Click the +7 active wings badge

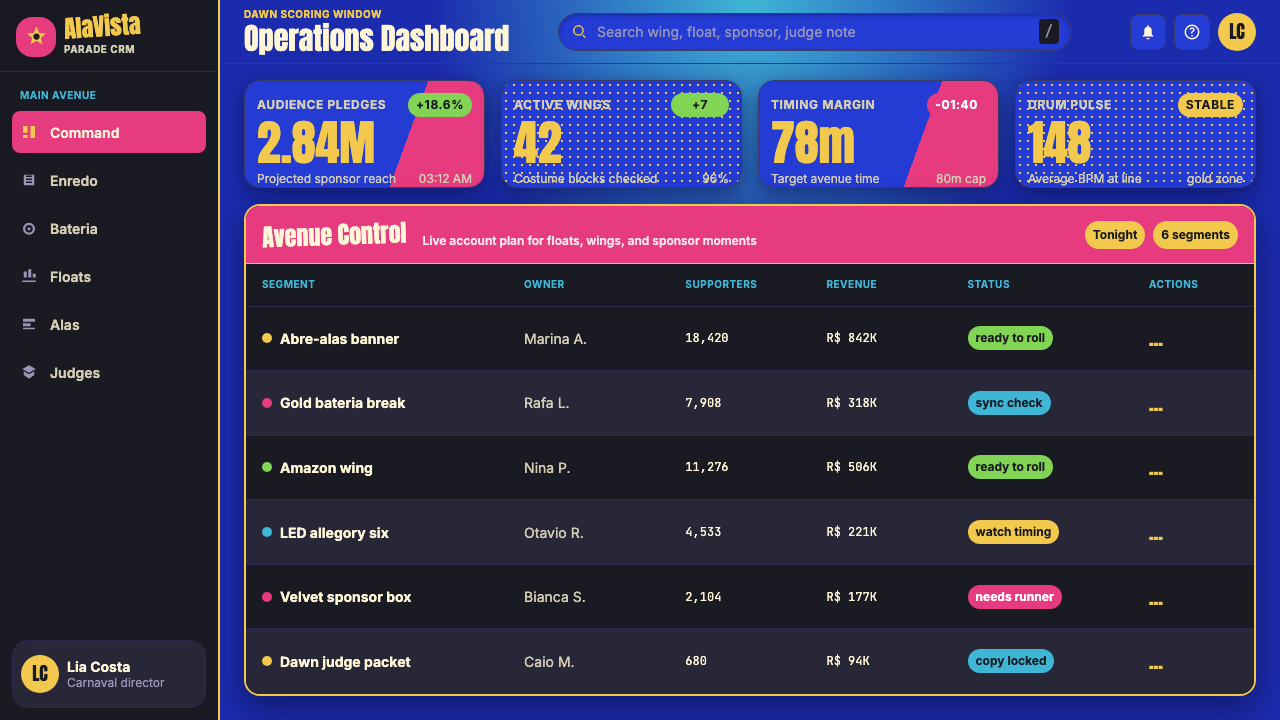(700, 105)
